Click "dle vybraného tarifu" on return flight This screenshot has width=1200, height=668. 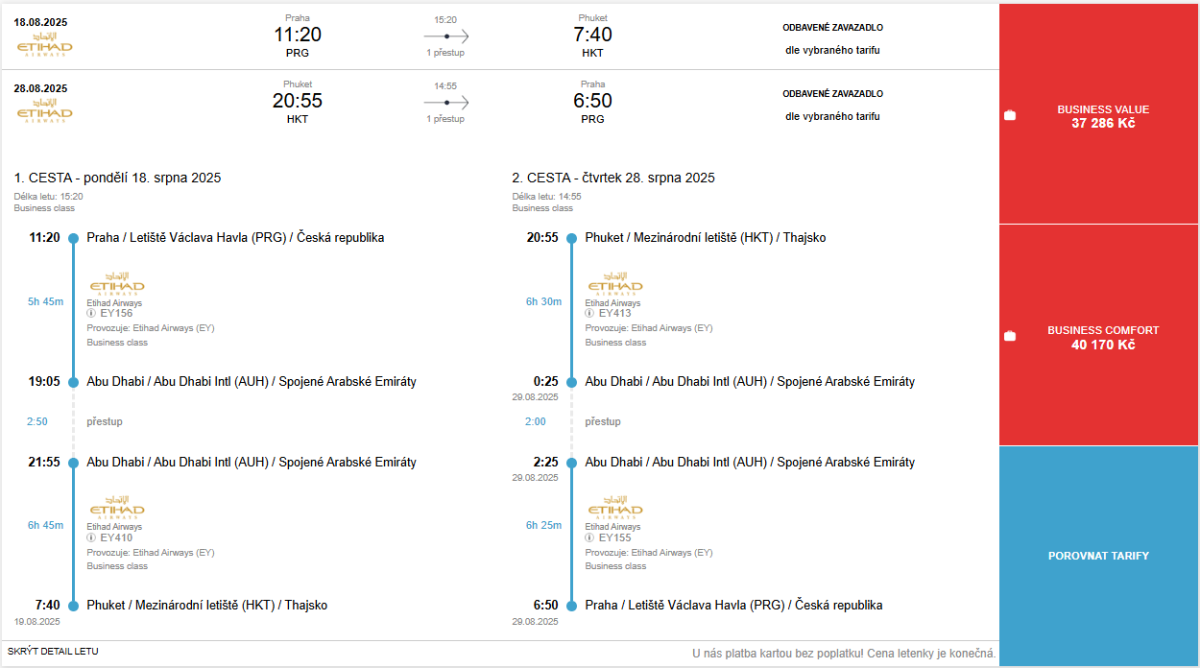click(x=832, y=116)
